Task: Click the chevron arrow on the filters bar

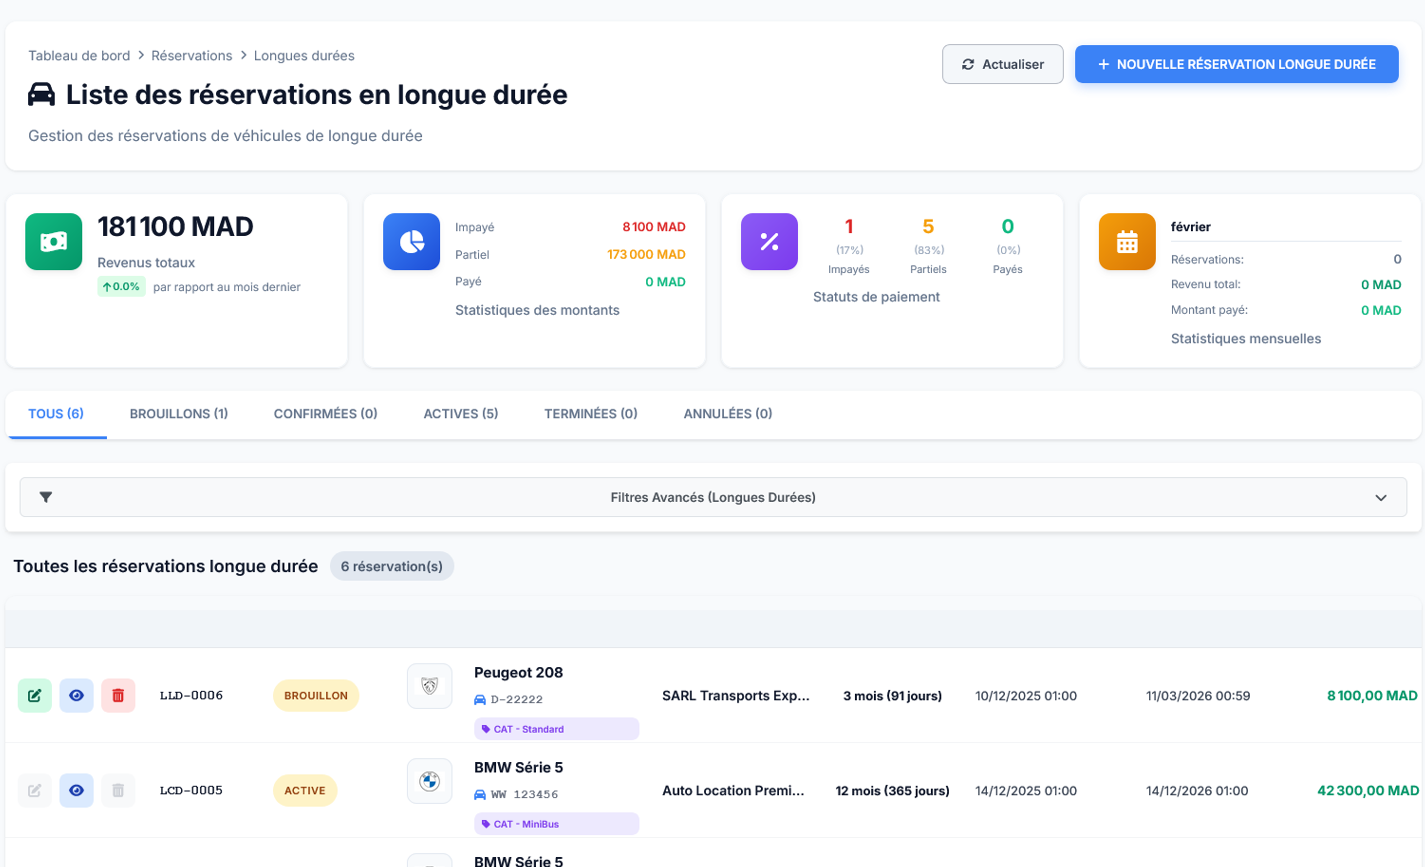Action: pos(1381,498)
